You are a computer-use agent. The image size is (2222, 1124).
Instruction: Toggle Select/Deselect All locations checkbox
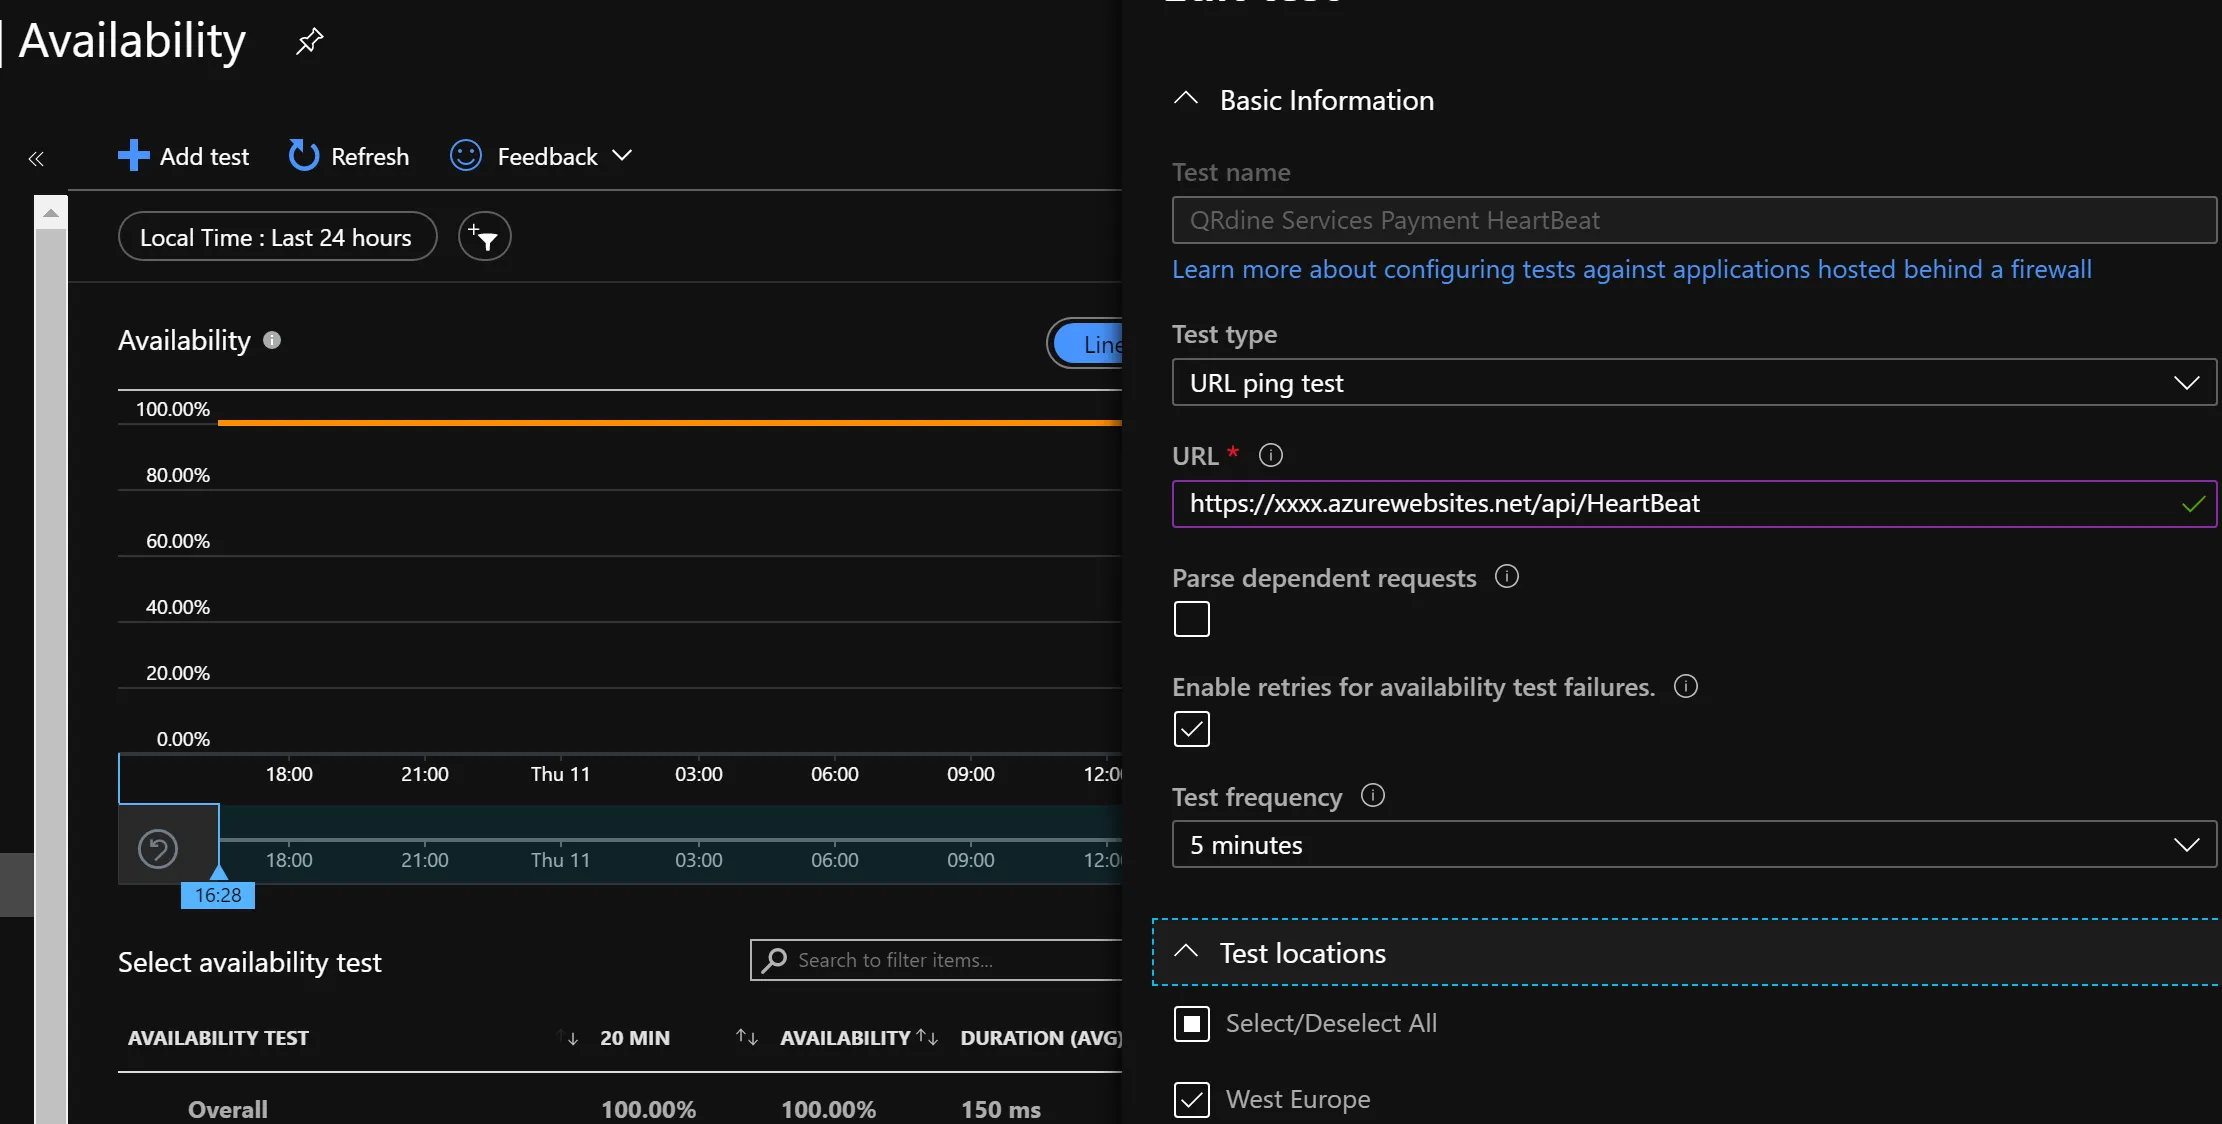[1191, 1024]
